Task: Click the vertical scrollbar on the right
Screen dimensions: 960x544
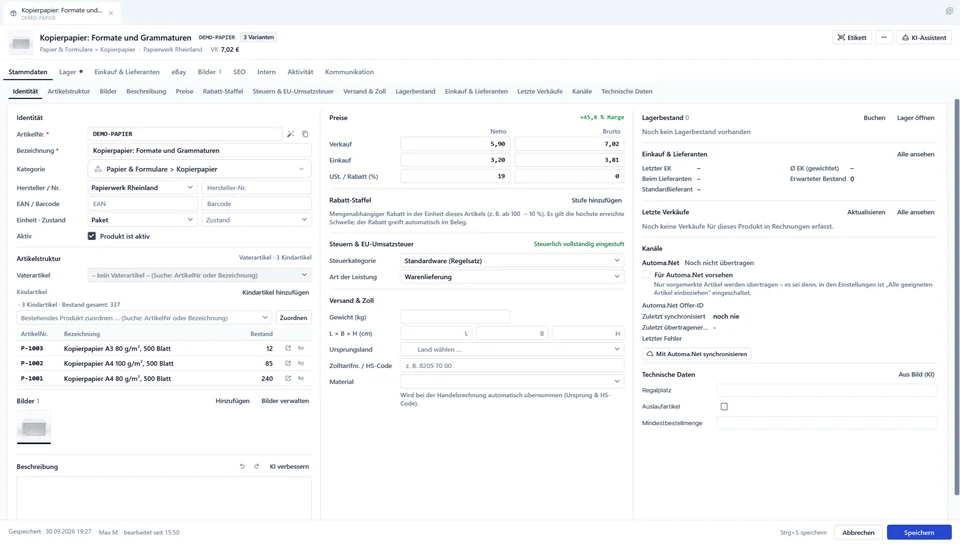Action: 956,297
